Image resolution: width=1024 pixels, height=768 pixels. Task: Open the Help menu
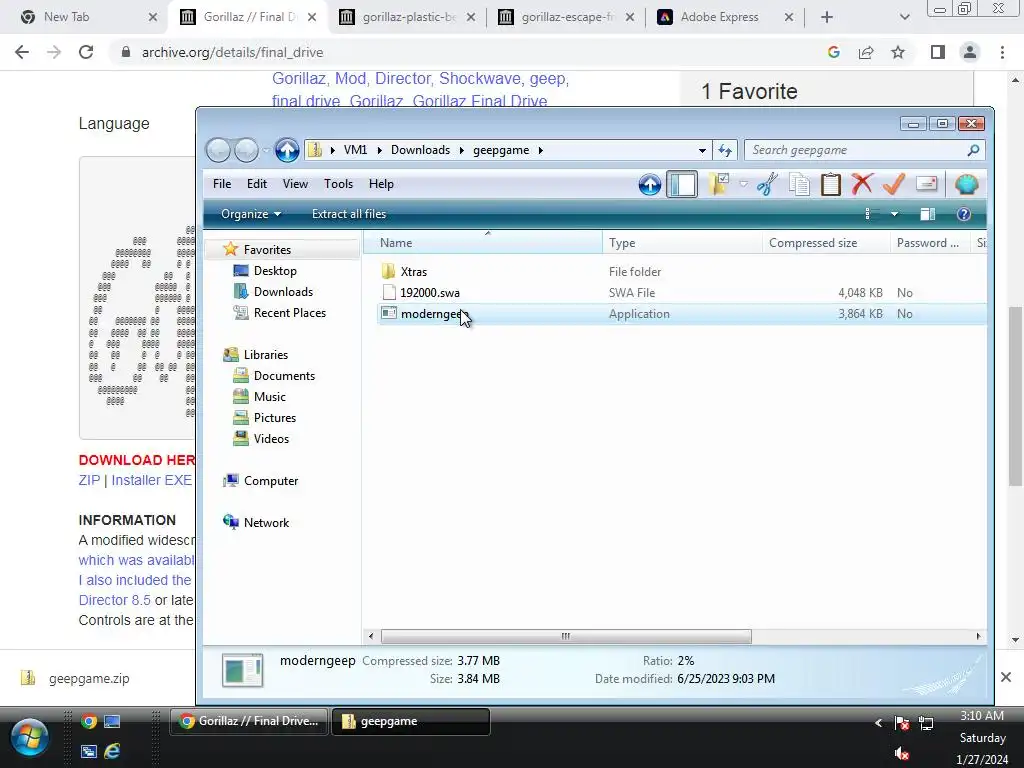(381, 184)
